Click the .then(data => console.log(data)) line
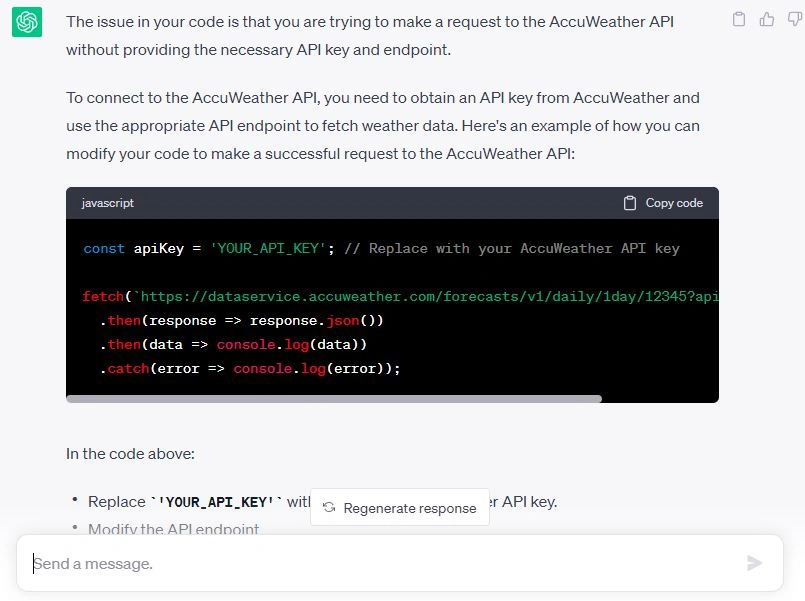Viewport: 805px width, 601px height. point(233,344)
